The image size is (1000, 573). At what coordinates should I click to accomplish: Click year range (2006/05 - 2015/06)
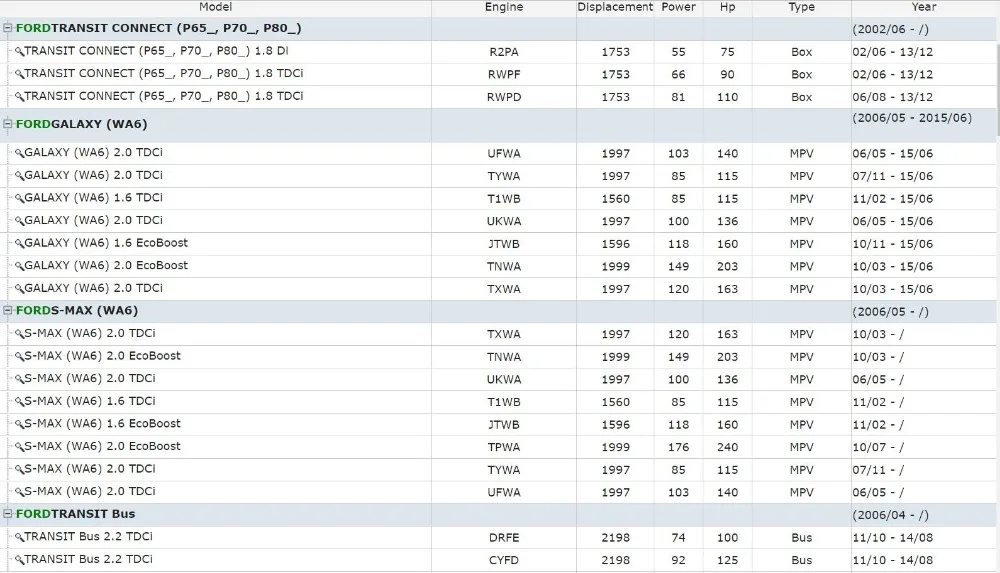tap(912, 118)
